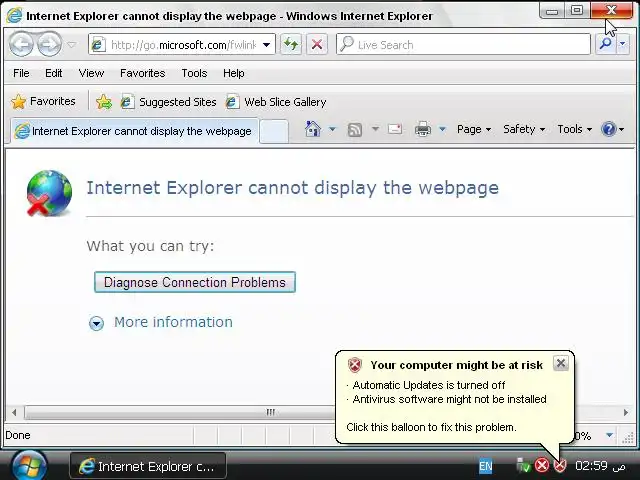This screenshot has height=480, width=640.
Task: Click the Print icon
Action: click(x=423, y=129)
